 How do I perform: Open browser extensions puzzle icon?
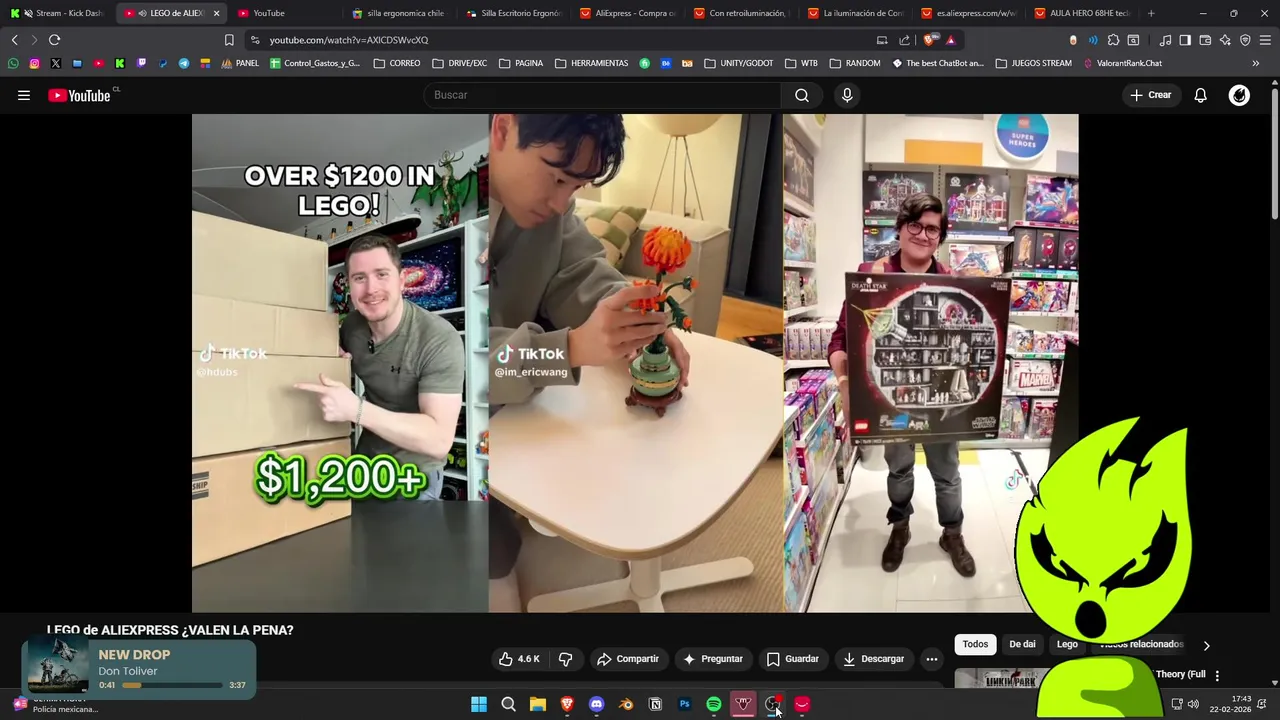pyautogui.click(x=1113, y=40)
